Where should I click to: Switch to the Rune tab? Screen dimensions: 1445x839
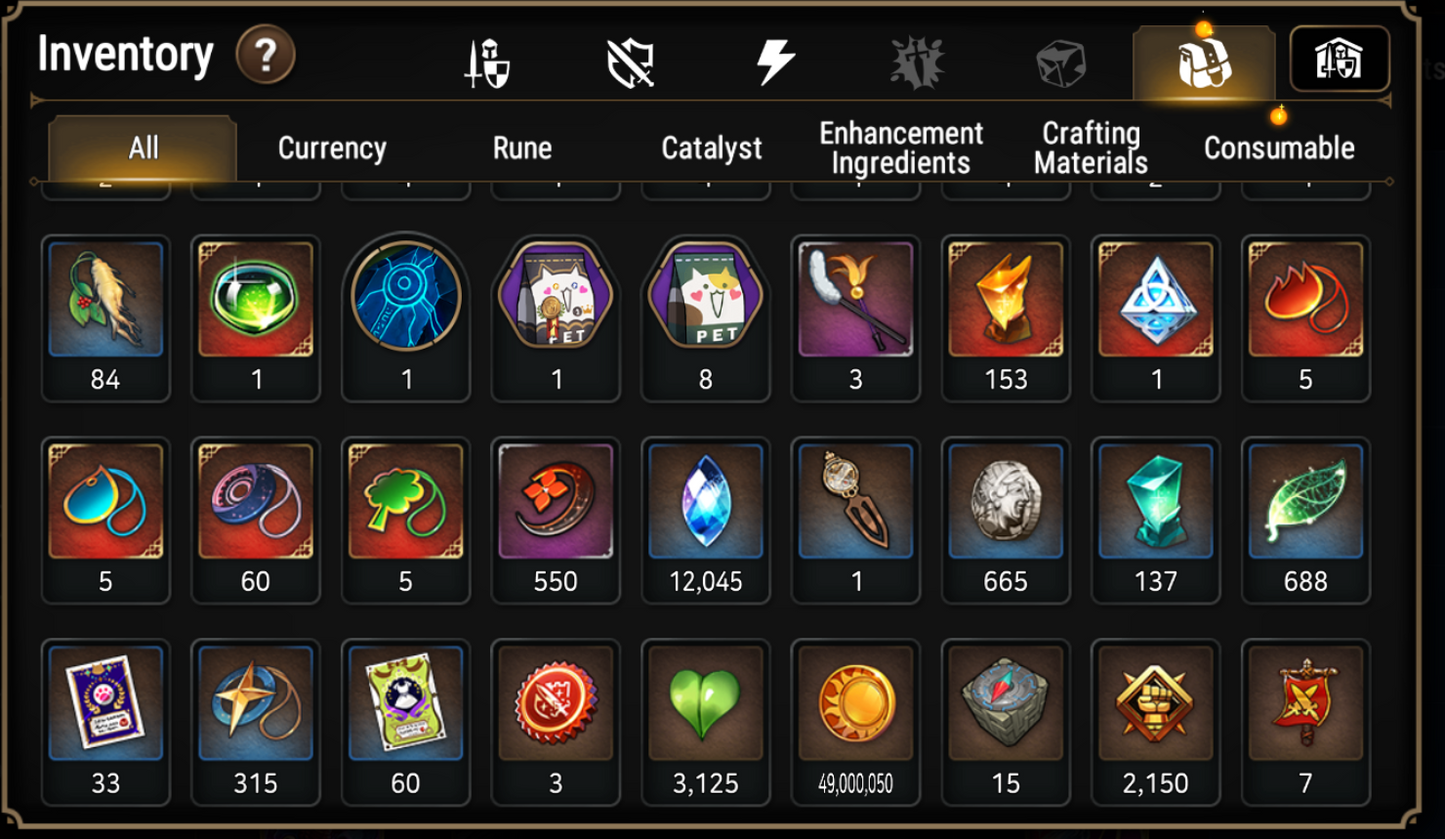pos(522,148)
